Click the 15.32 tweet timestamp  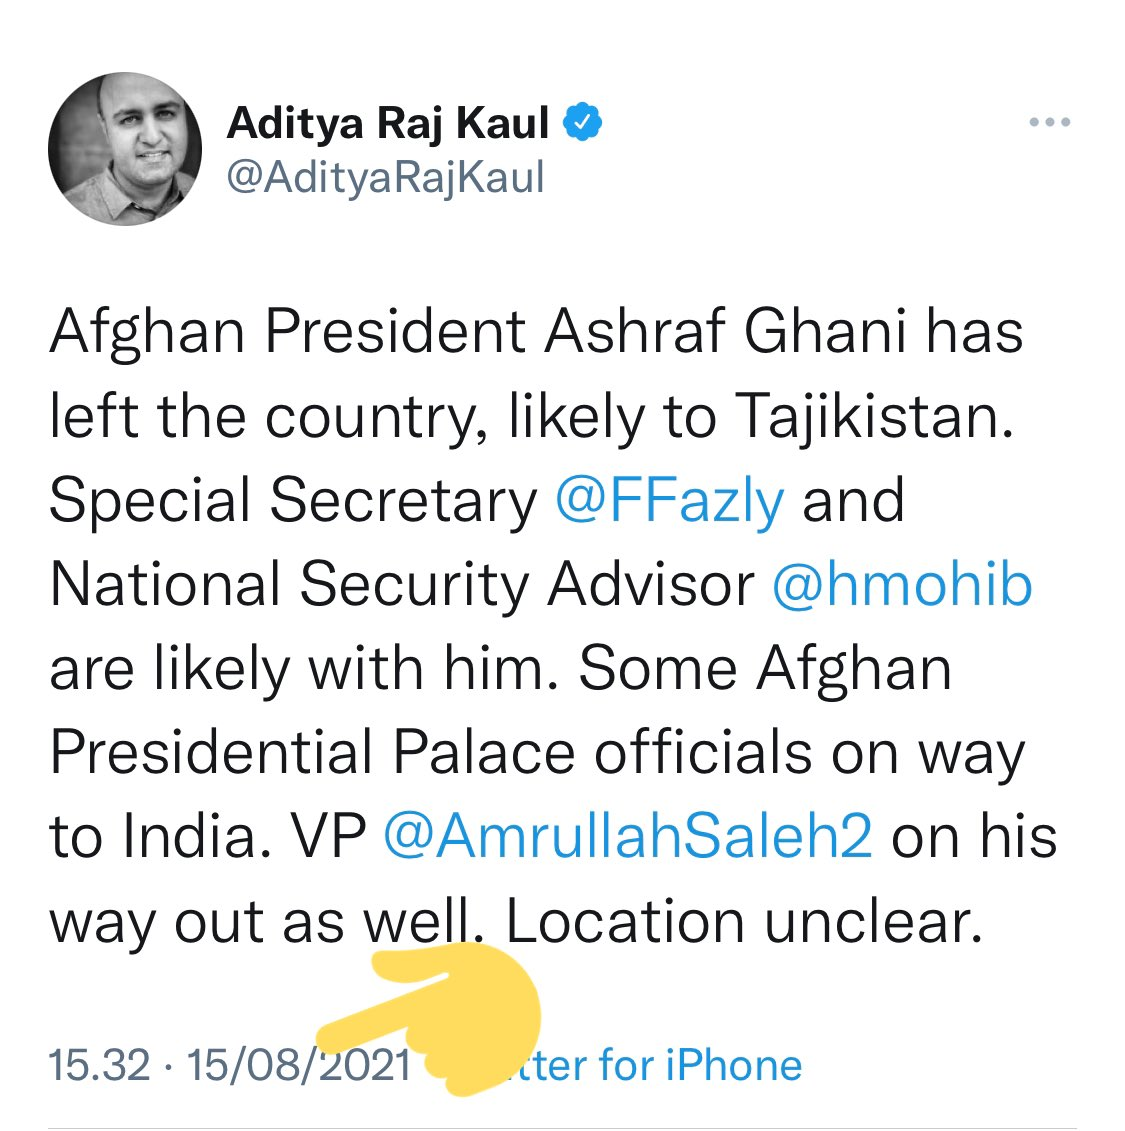tap(100, 1065)
